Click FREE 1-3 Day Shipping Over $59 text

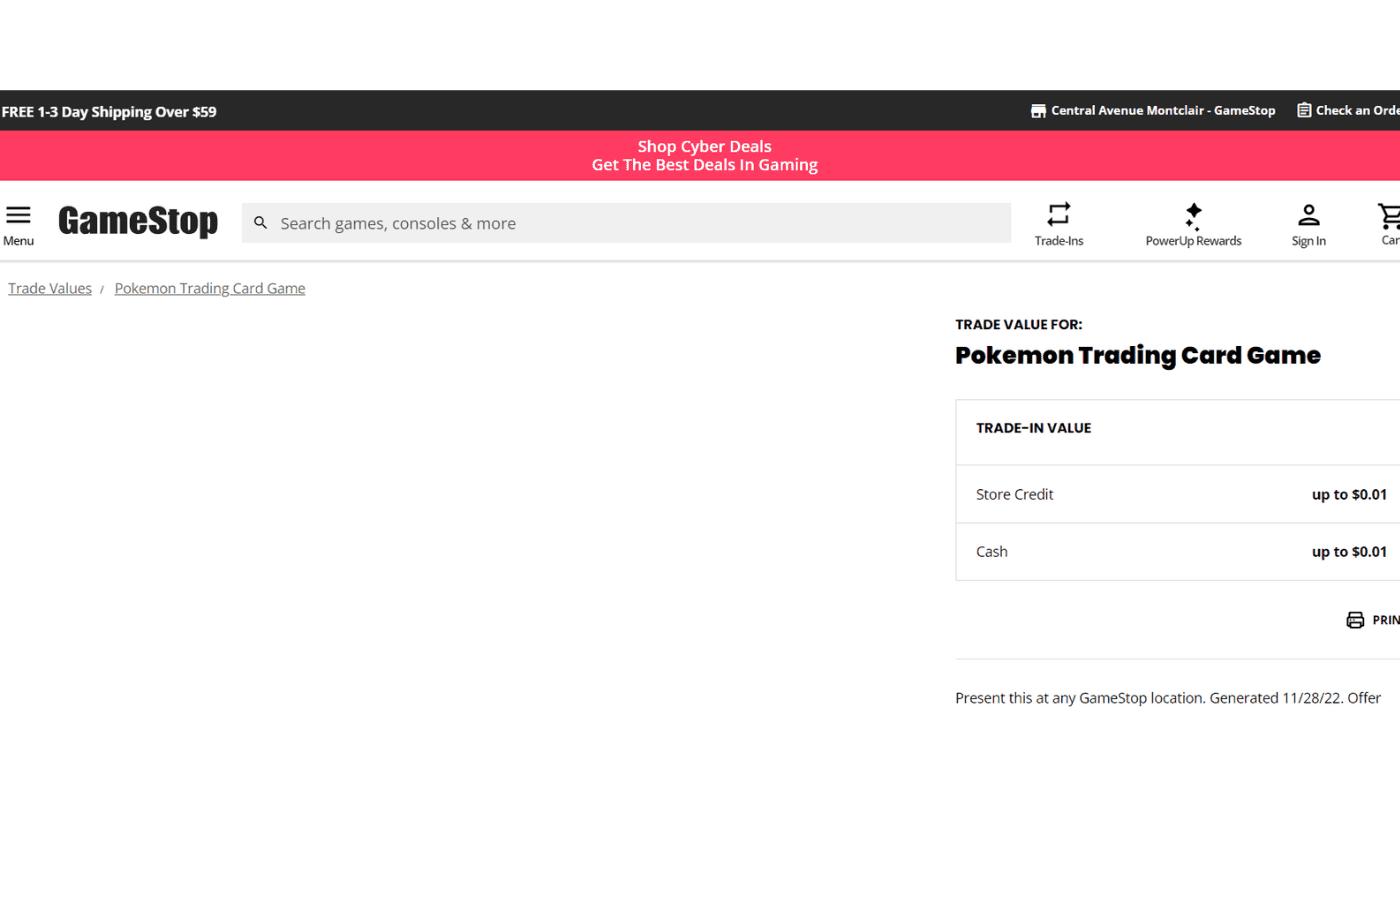pos(109,112)
